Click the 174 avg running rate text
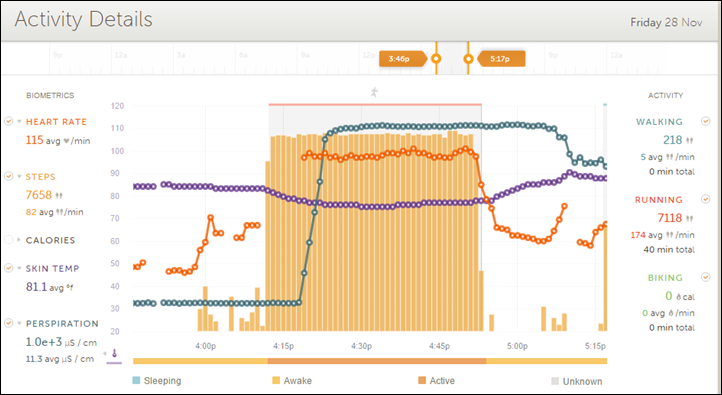Image resolution: width=722 pixels, height=395 pixels. (662, 235)
